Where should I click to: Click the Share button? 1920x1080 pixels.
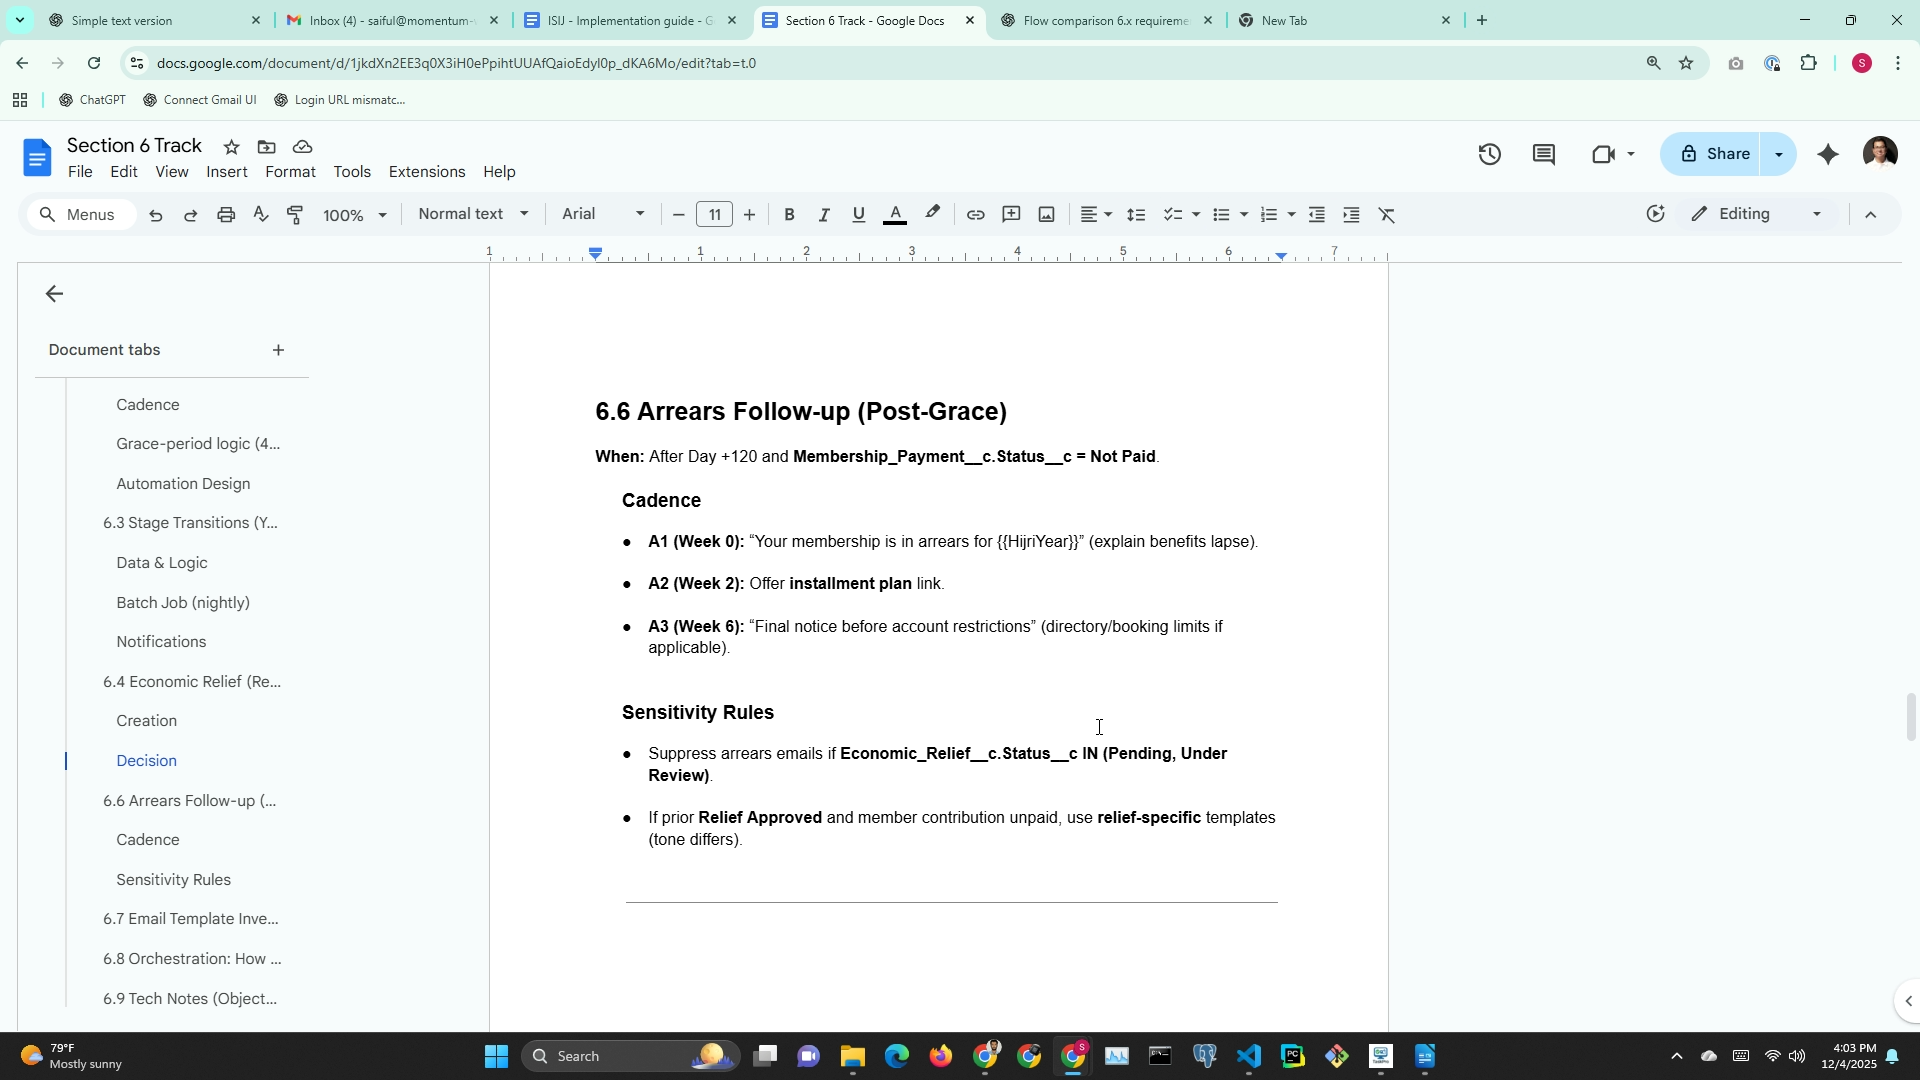1715,154
